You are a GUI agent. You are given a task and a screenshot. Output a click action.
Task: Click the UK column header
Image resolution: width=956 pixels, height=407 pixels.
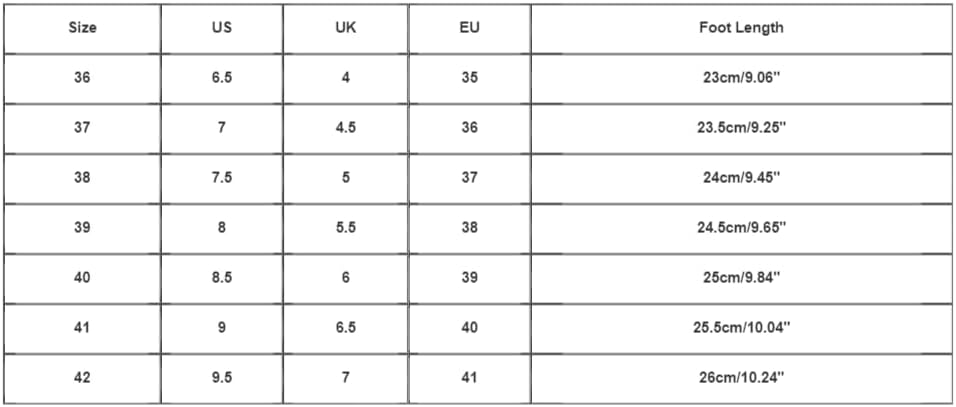(x=345, y=28)
